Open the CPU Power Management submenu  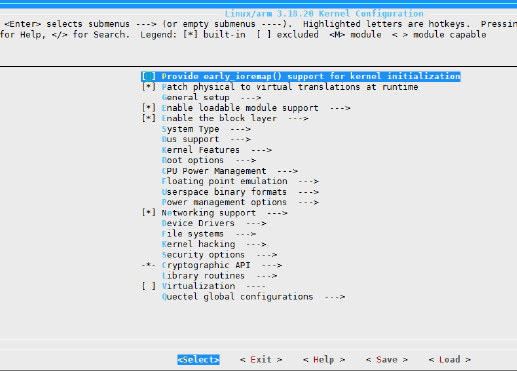point(230,171)
